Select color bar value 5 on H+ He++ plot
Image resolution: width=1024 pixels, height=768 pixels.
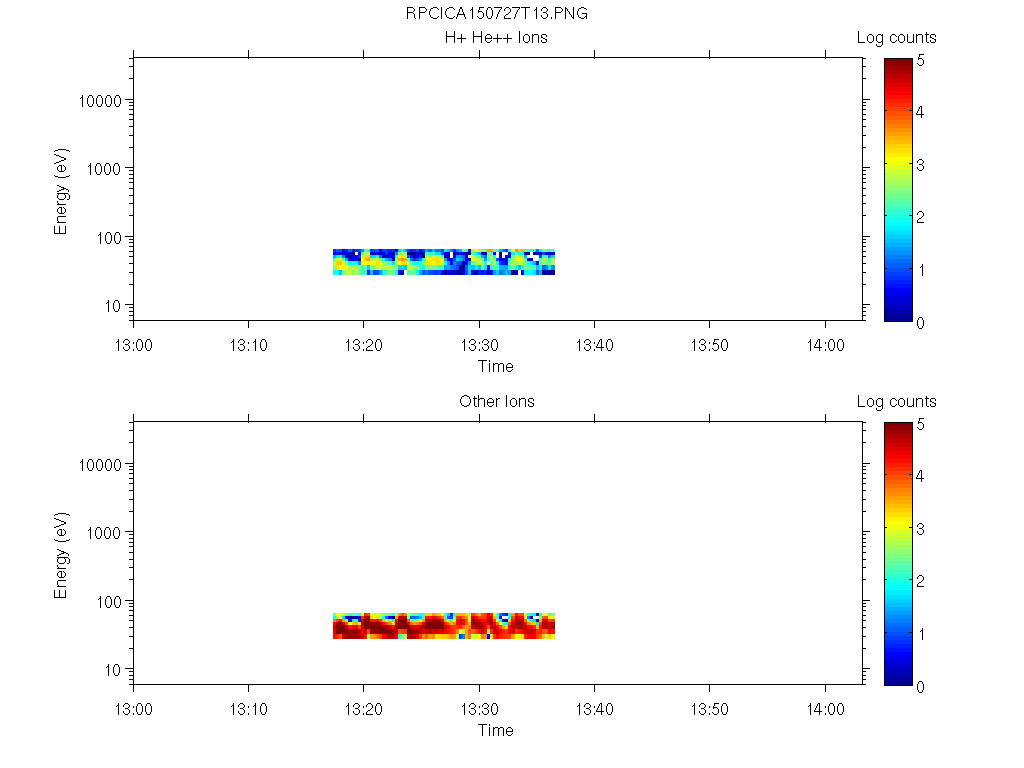(x=920, y=61)
